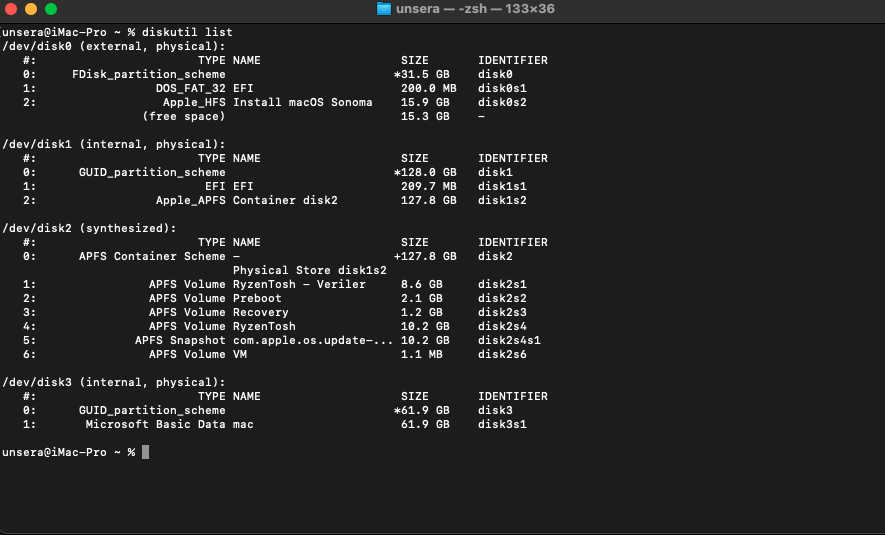Viewport: 885px width, 535px height.
Task: Close the Terminal window with red button
Action: pyautogui.click(x=10, y=9)
